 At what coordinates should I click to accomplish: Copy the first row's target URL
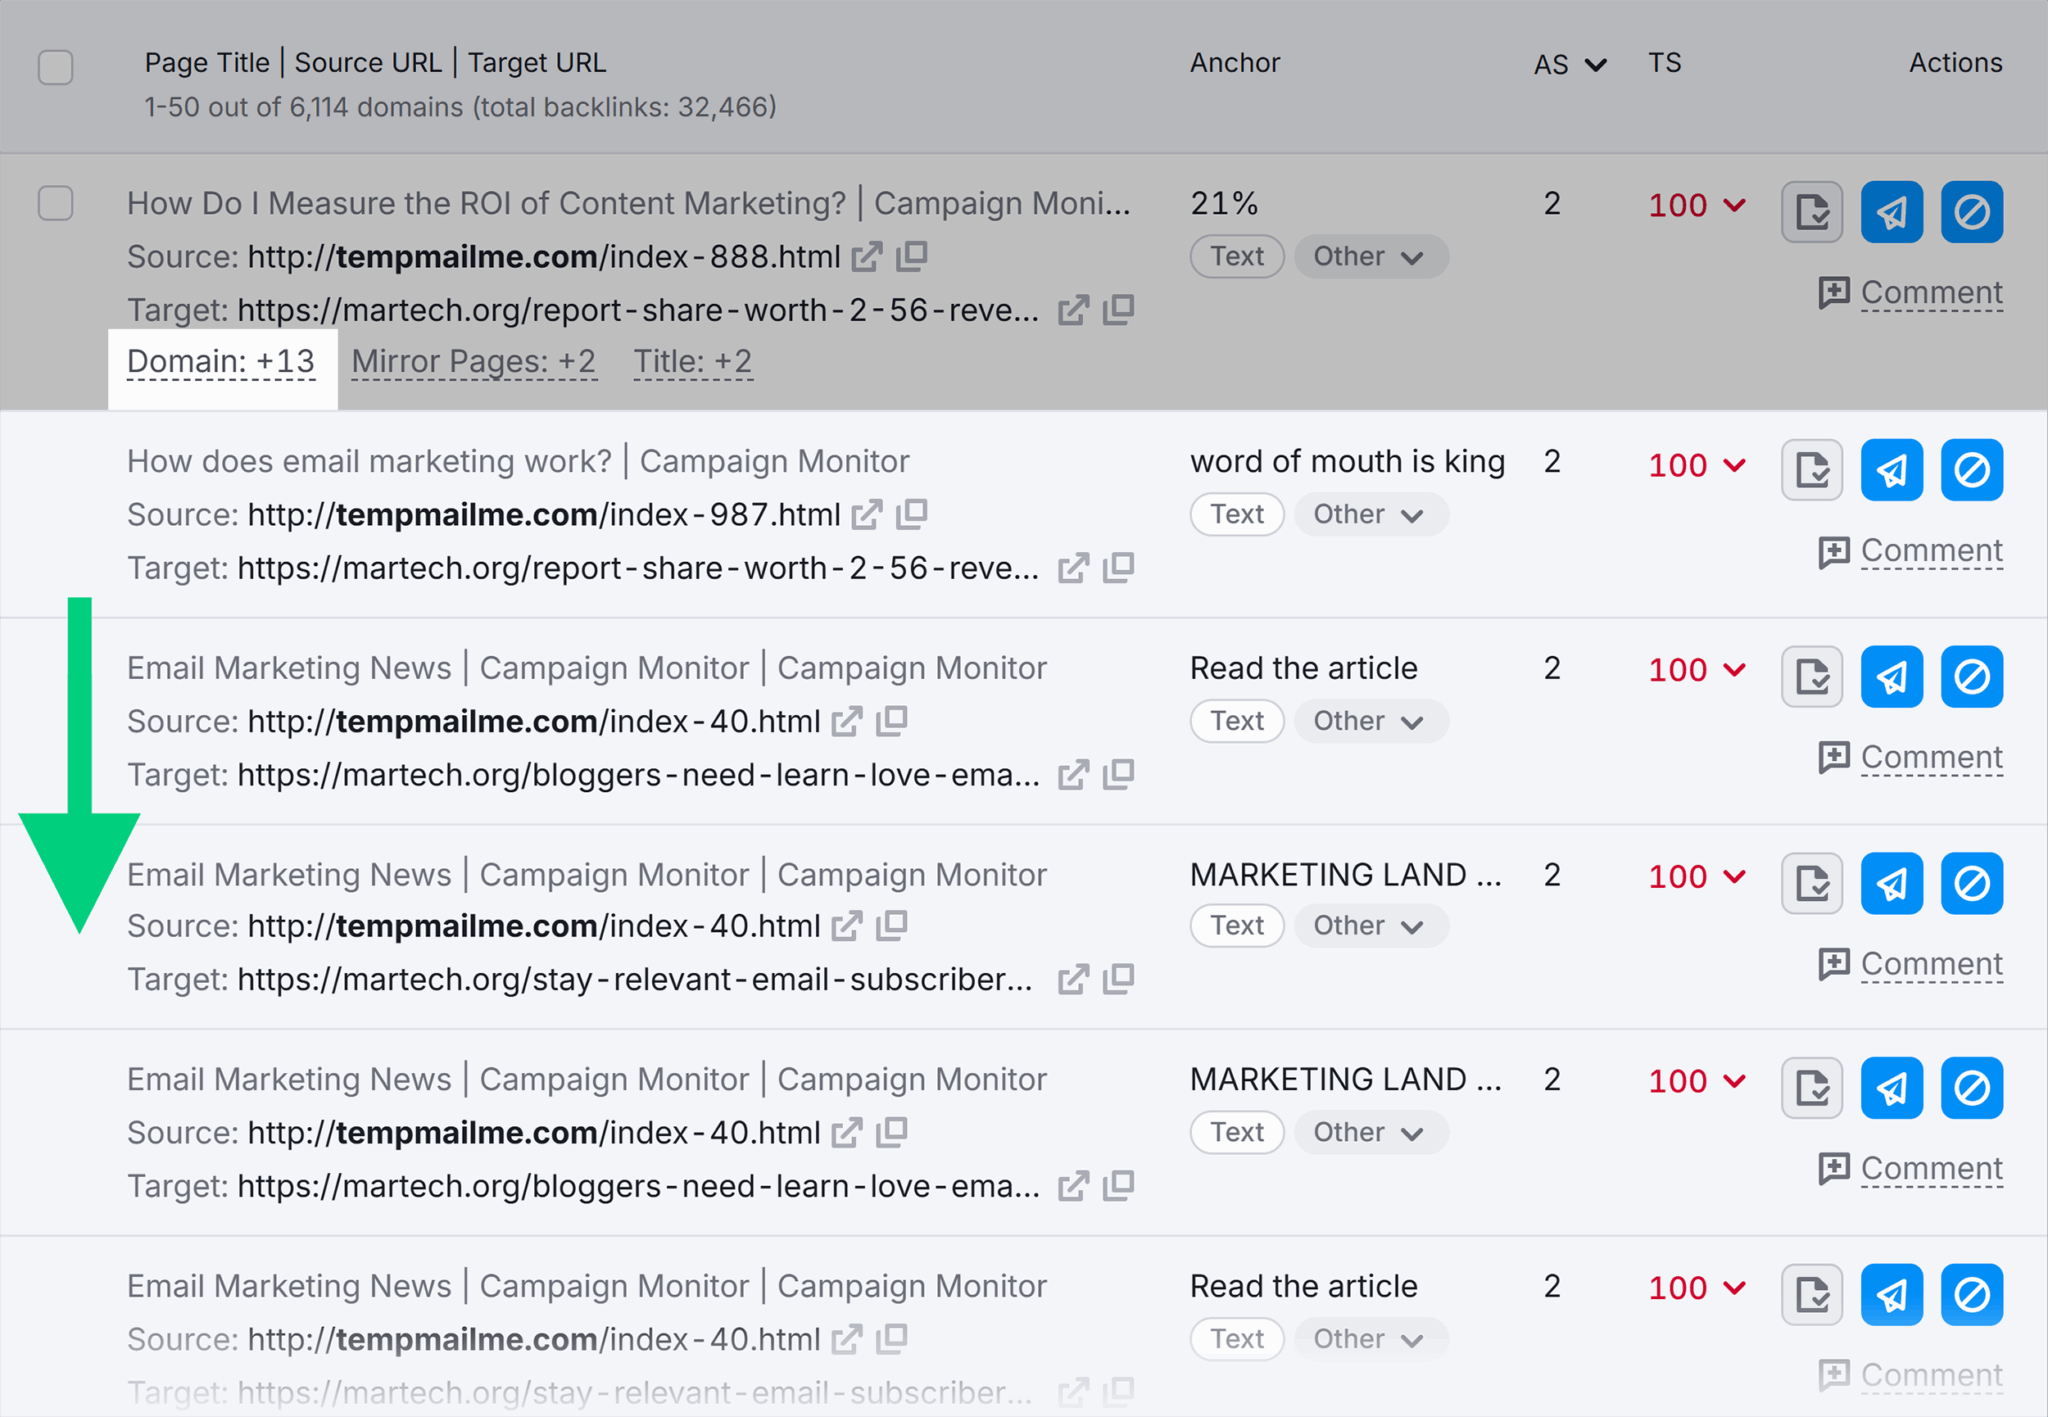1119,309
